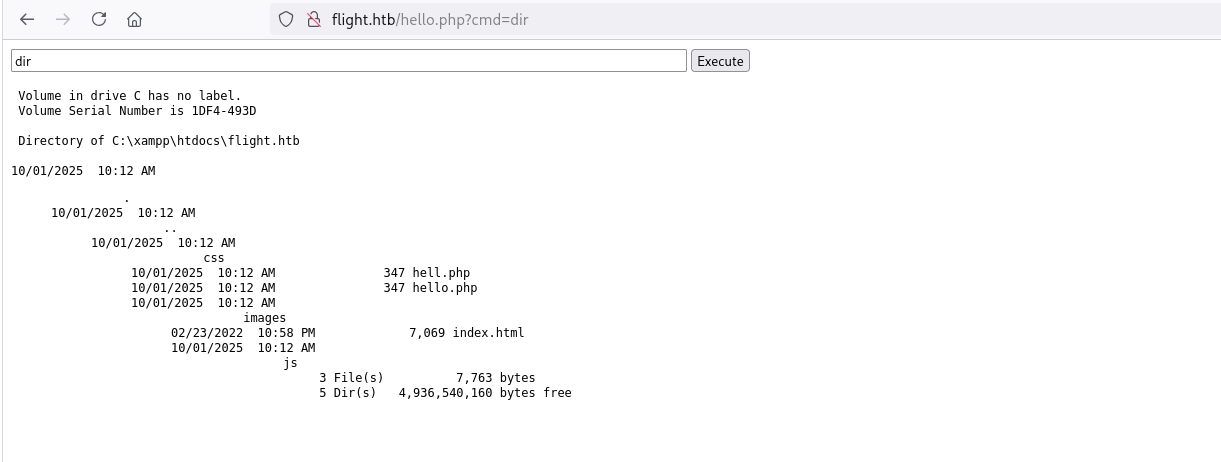
Task: Show the insecure connection padlock info
Action: 313,19
